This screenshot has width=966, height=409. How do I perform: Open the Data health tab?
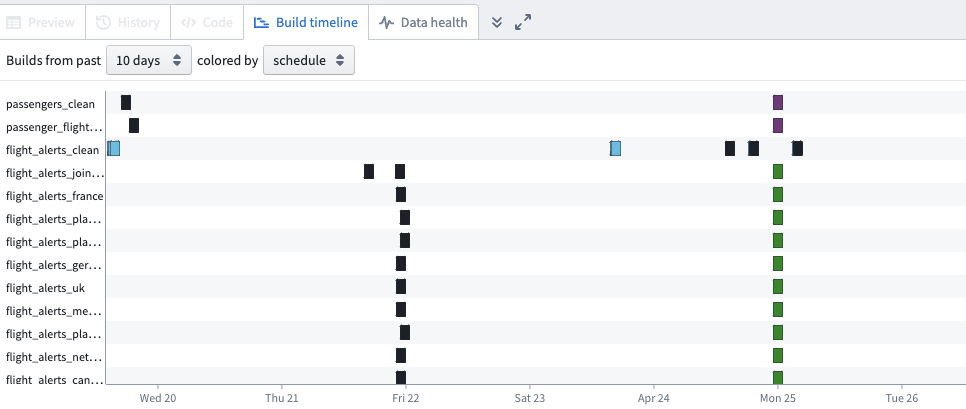(423, 23)
